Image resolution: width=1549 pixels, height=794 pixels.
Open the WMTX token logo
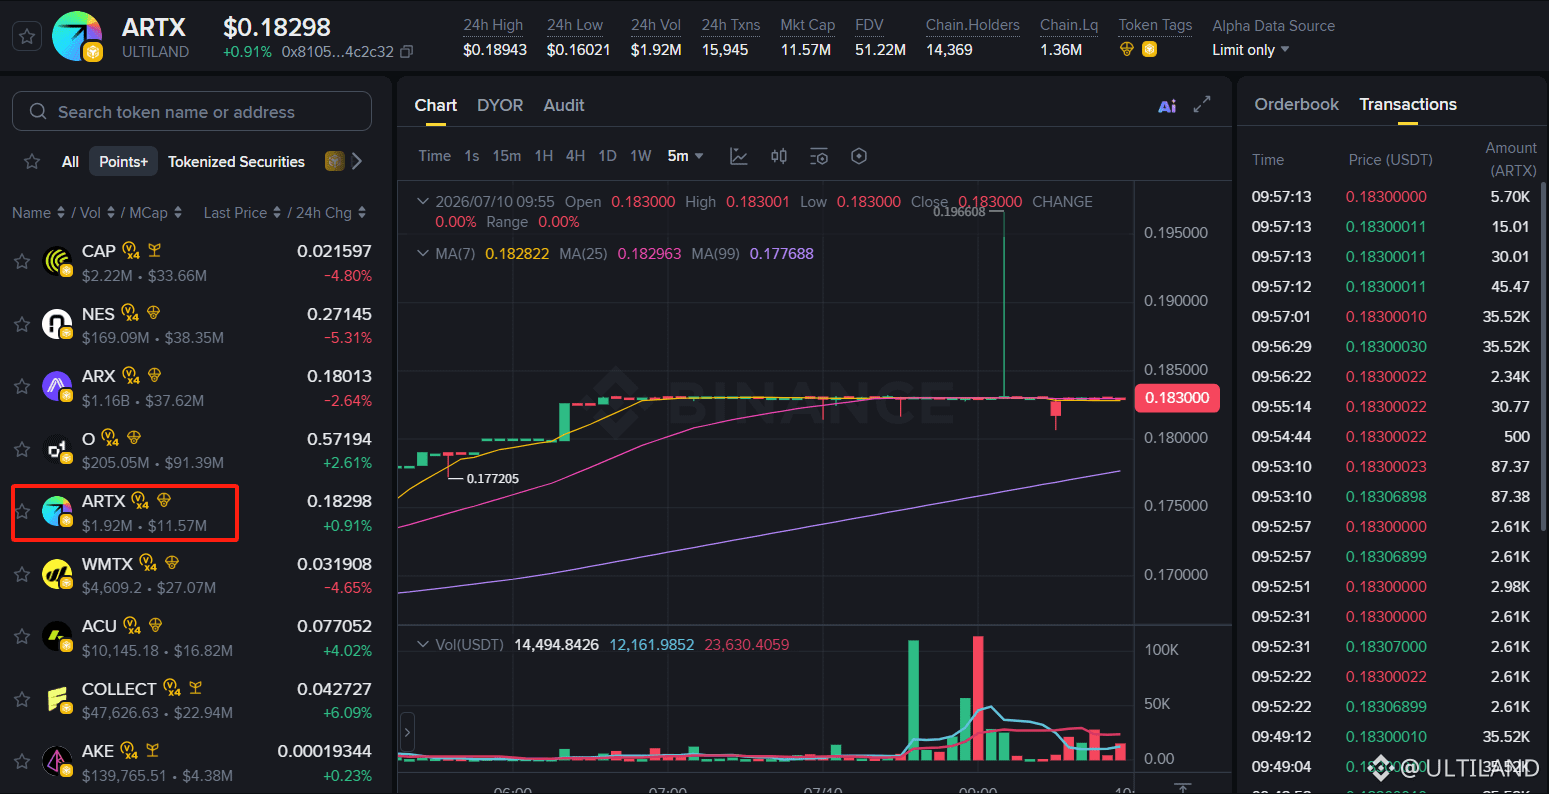(x=57, y=574)
